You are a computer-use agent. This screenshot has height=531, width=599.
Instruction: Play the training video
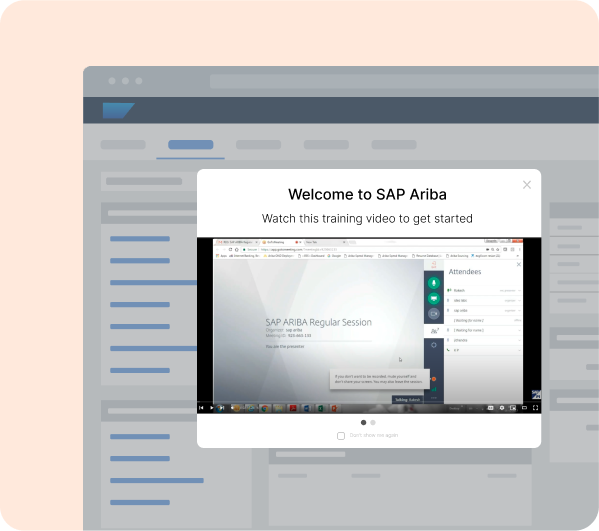tap(211, 408)
